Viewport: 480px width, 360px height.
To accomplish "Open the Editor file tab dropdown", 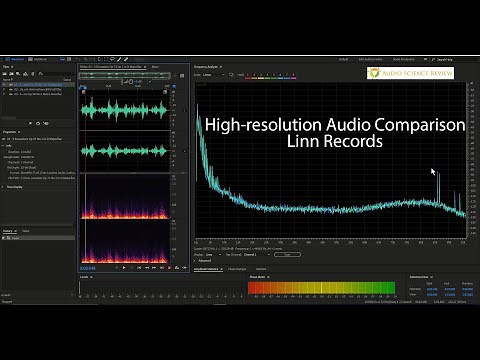I will 145,67.
